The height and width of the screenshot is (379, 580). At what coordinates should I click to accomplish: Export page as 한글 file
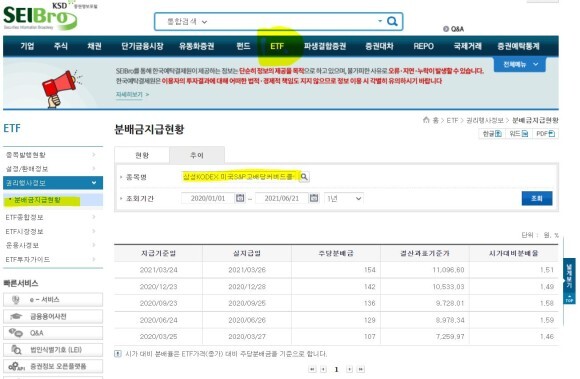pos(492,133)
